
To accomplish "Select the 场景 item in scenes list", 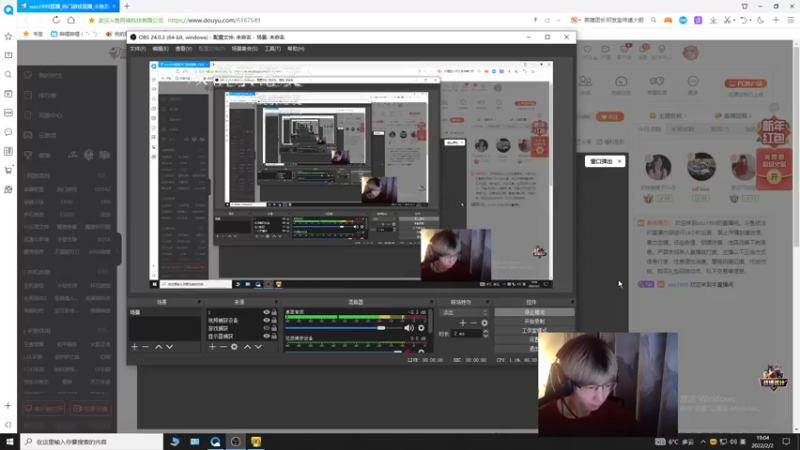I will click(x=164, y=312).
